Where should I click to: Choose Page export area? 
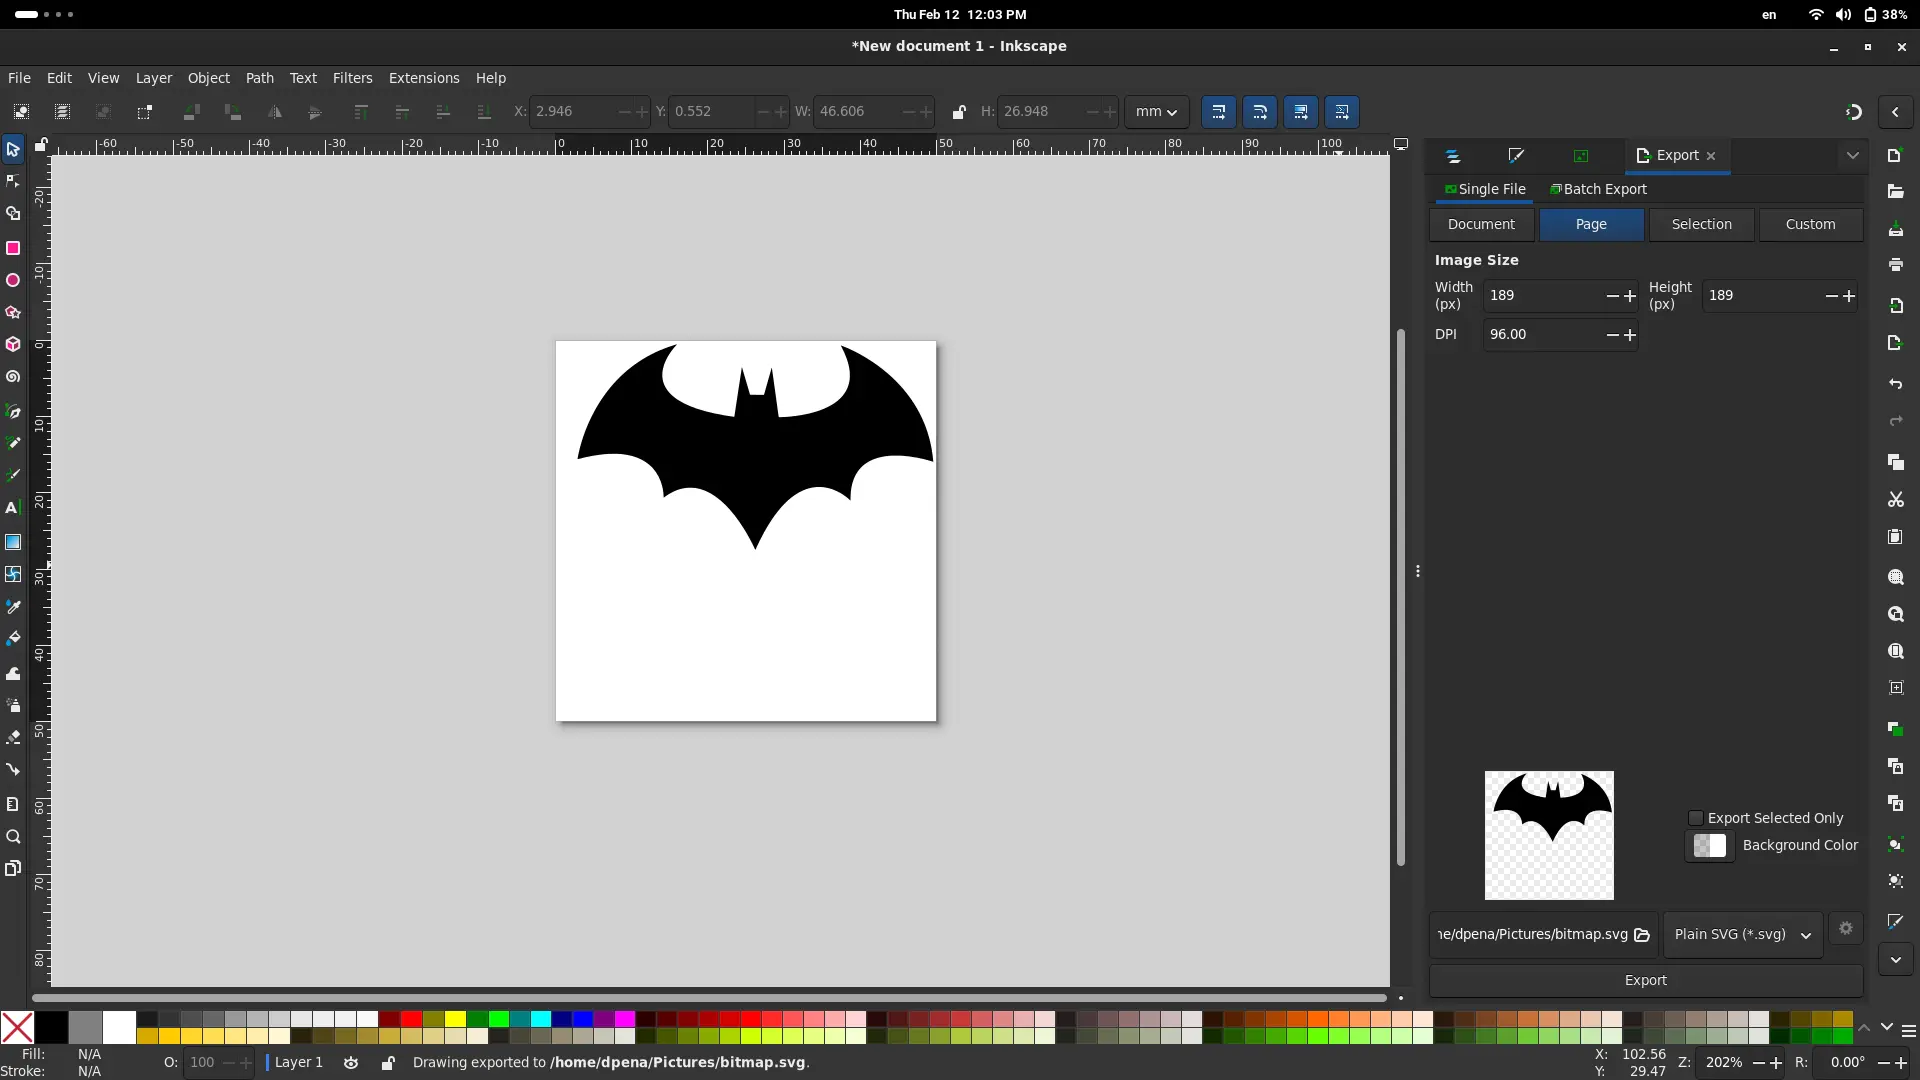point(1591,225)
